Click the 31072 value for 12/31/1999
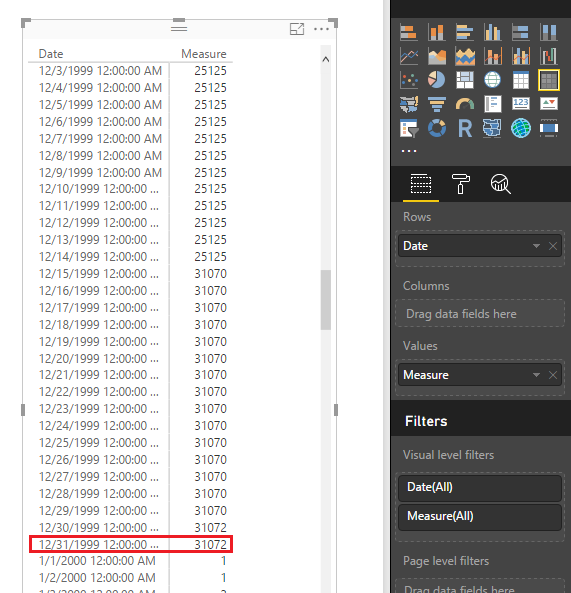The image size is (571, 593). [x=210, y=545]
